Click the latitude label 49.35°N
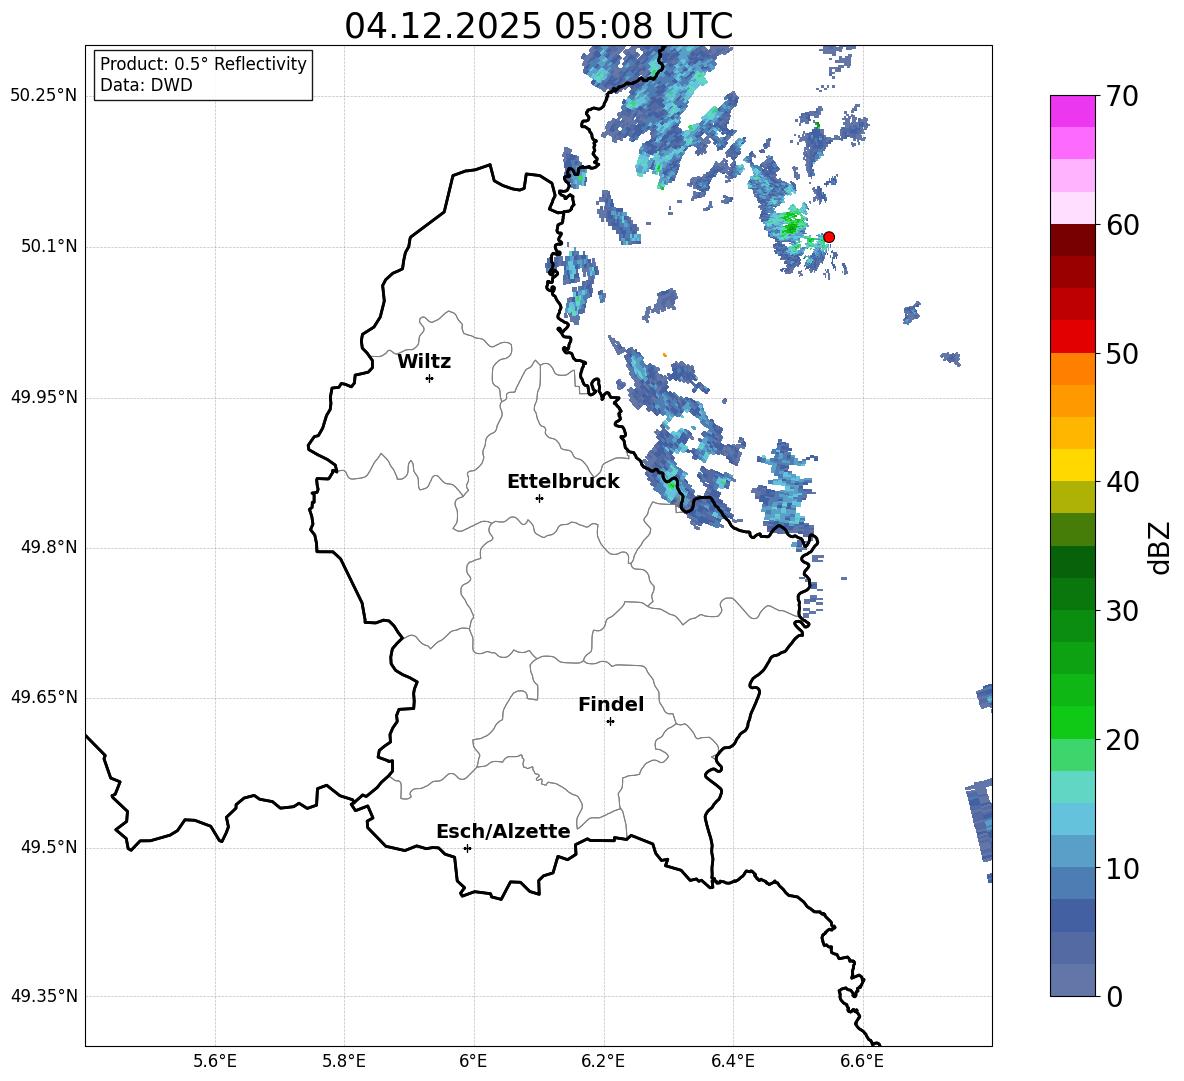 pyautogui.click(x=44, y=996)
